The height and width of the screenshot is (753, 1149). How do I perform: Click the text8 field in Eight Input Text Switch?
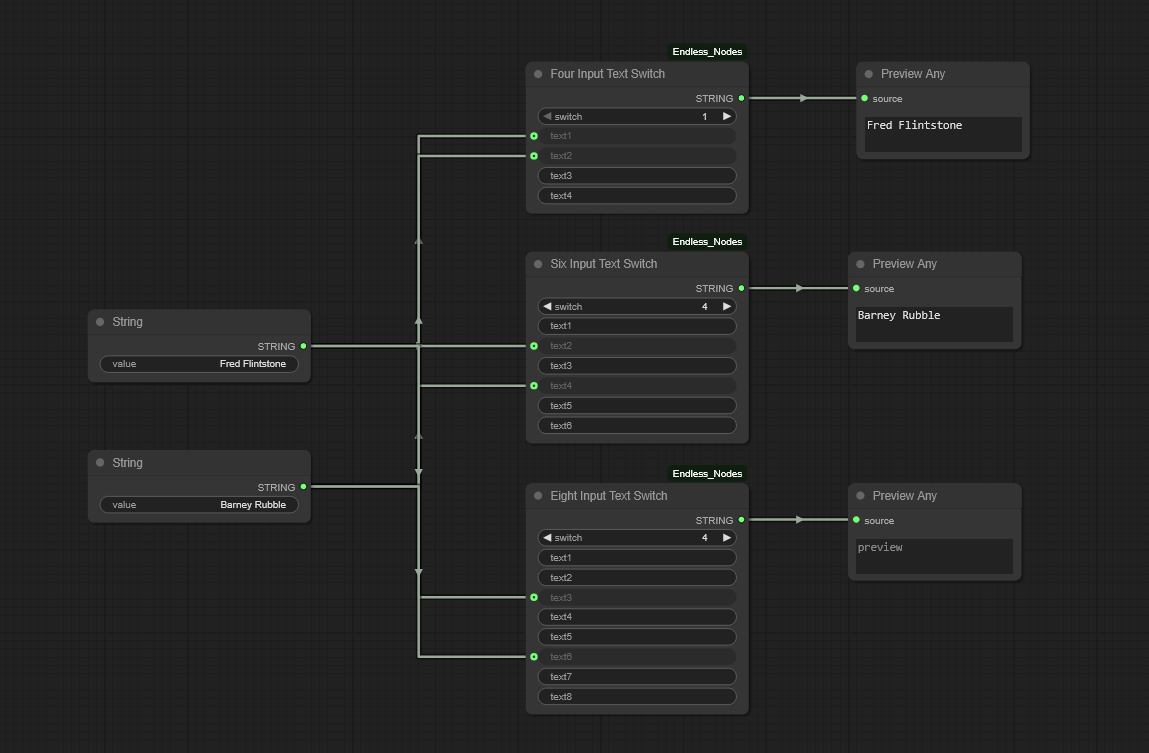(637, 697)
